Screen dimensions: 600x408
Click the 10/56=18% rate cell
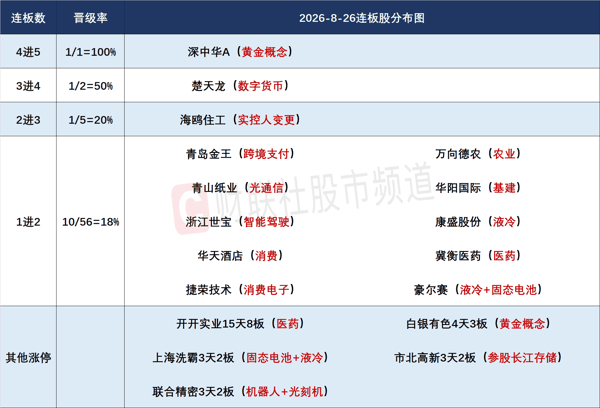(x=90, y=222)
